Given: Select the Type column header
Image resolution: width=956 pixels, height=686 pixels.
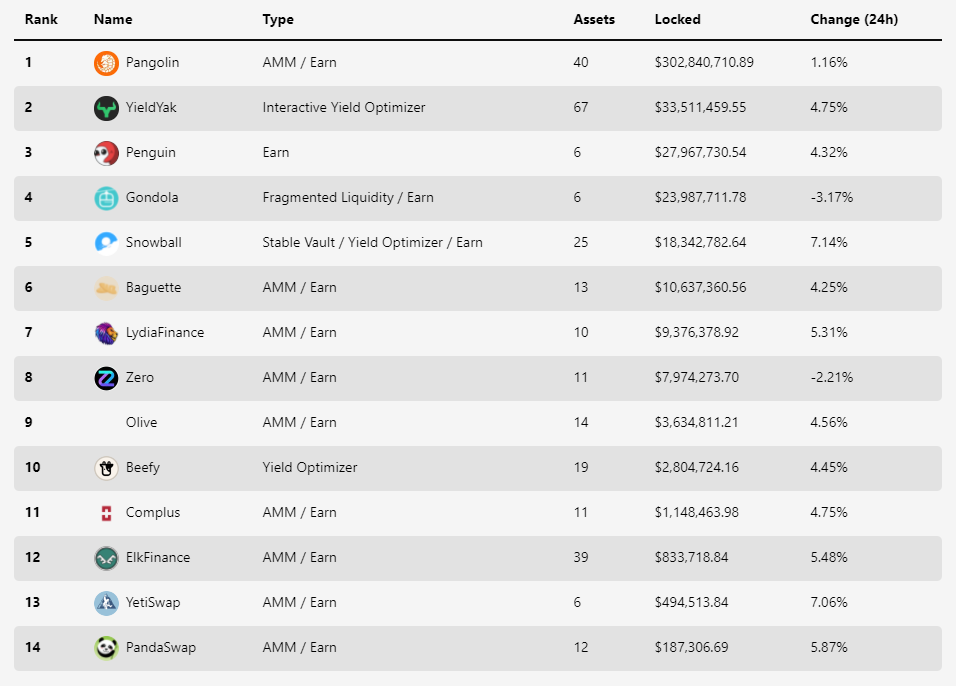Looking at the screenshot, I should point(278,19).
